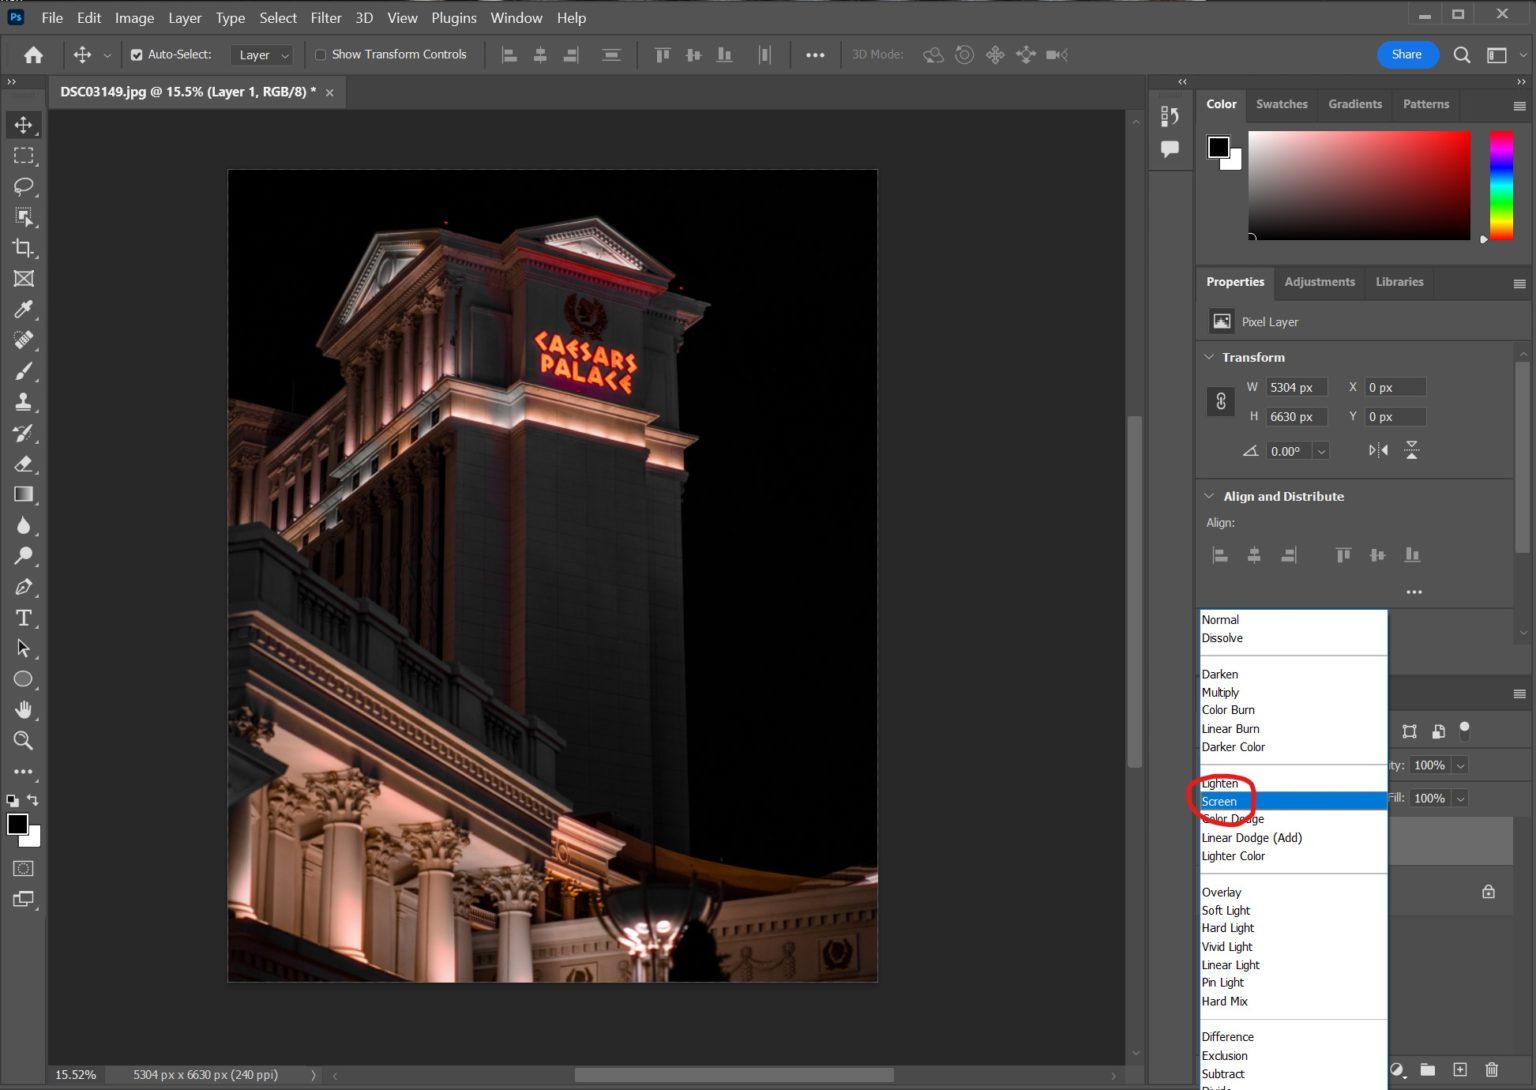Select the Eyedropper tool
Viewport: 1536px width, 1090px height.
pos(23,309)
